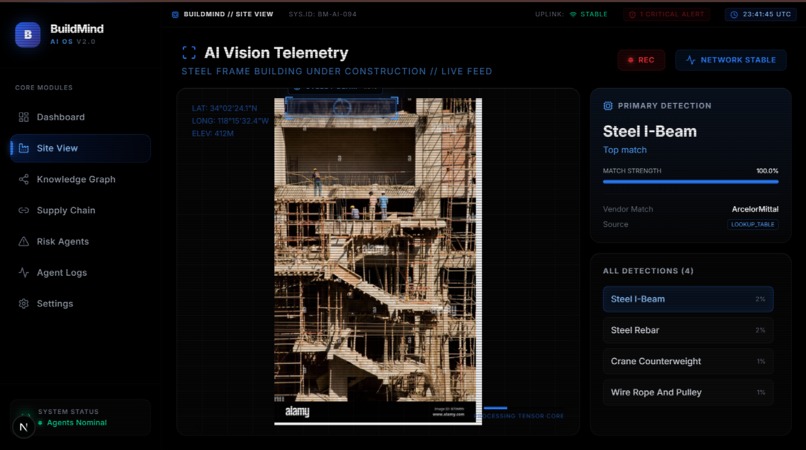Open the Knowledge Graph module
This screenshot has height=450, width=806.
pyautogui.click(x=80, y=179)
